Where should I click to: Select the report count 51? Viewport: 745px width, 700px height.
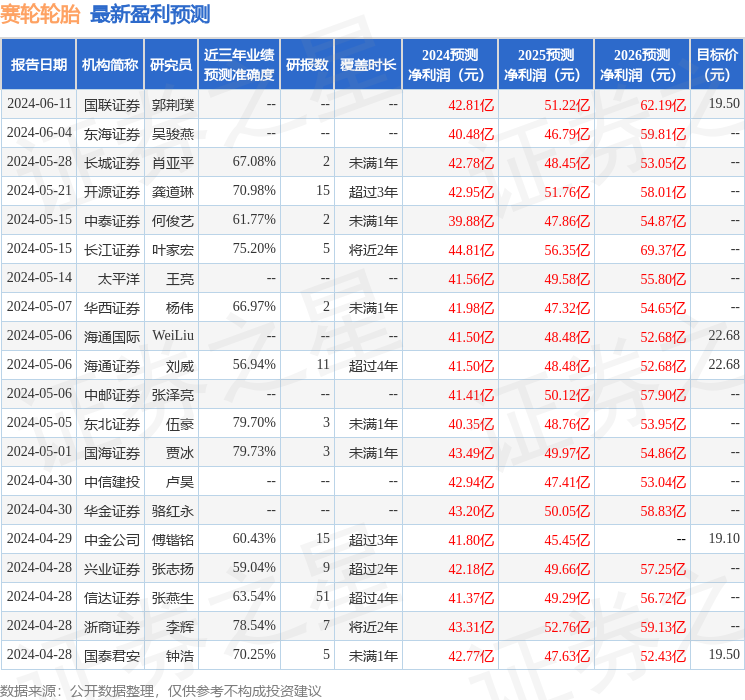pyautogui.click(x=323, y=596)
